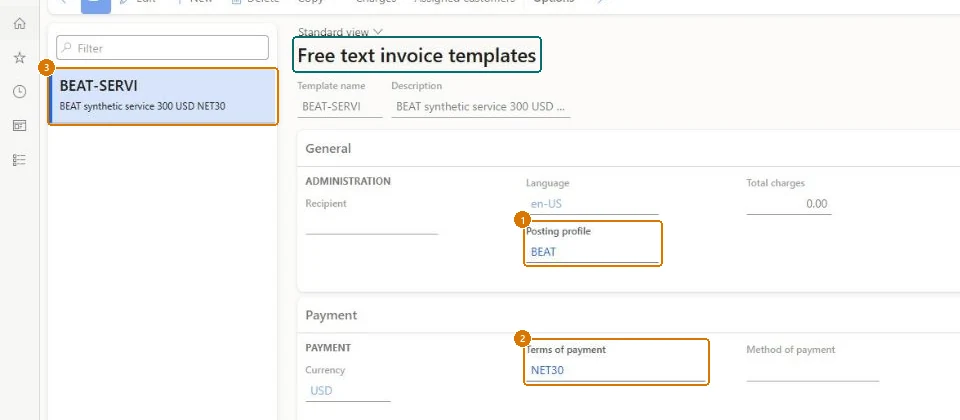
Task: Click the Recipient field
Action: (372, 224)
